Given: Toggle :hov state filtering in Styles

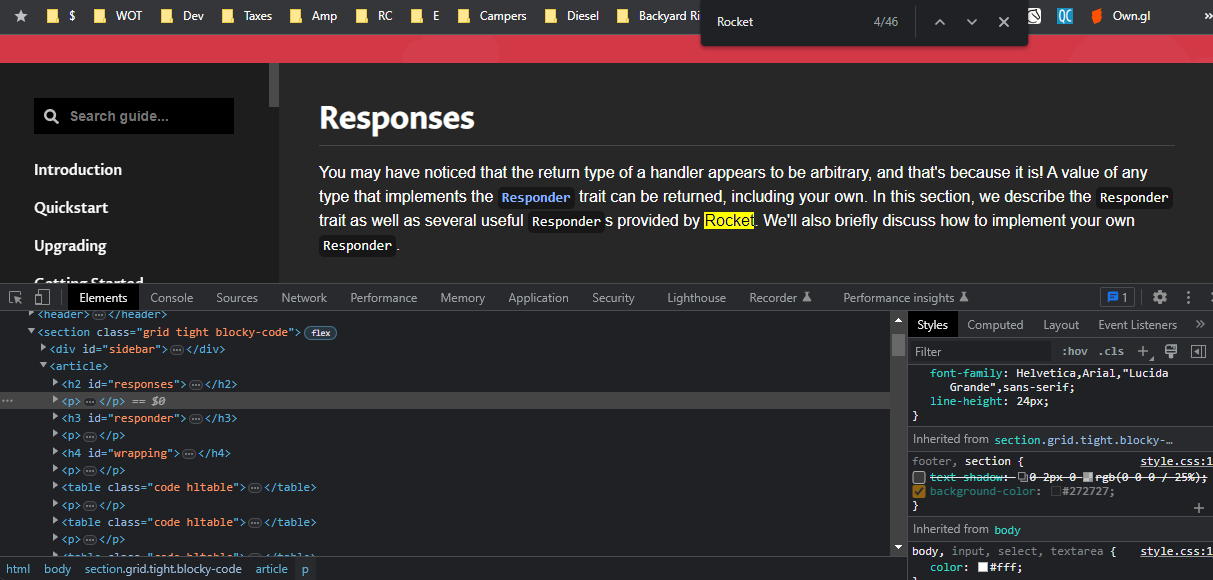Looking at the screenshot, I should (1074, 351).
